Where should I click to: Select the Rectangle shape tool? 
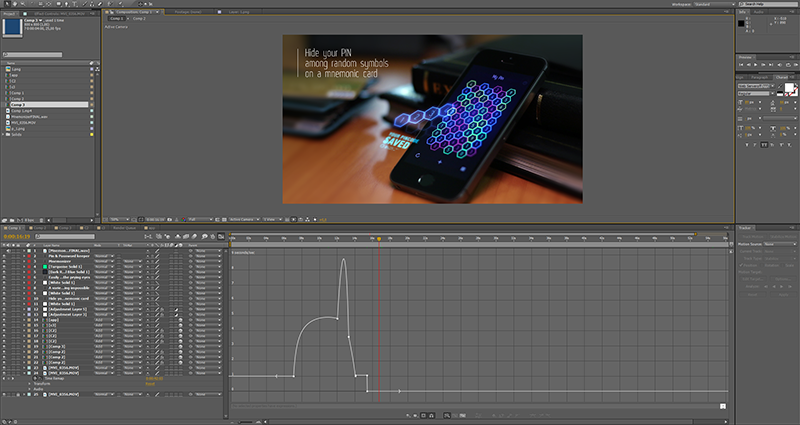tap(59, 4)
